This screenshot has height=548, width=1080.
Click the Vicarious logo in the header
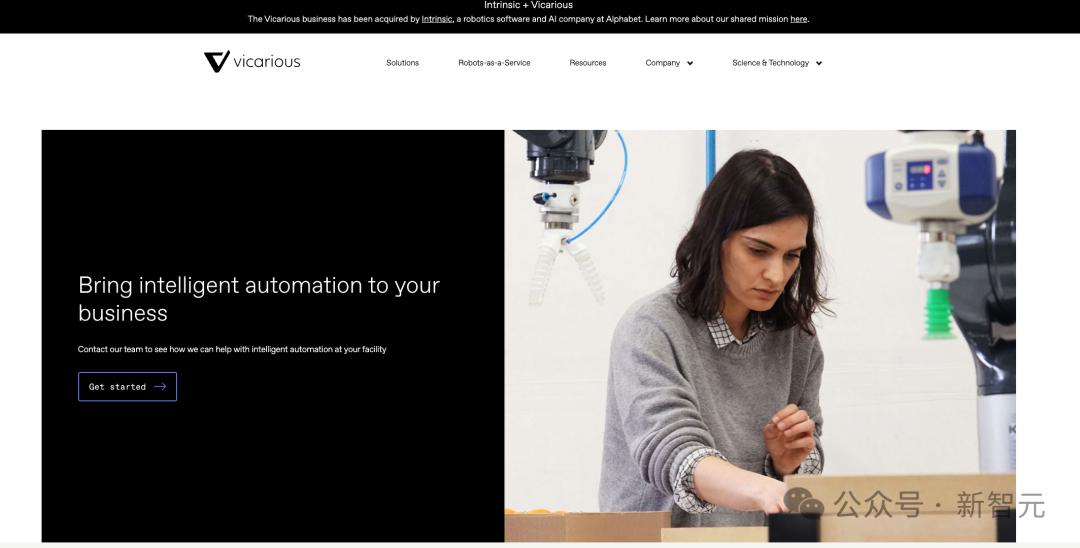[252, 61]
